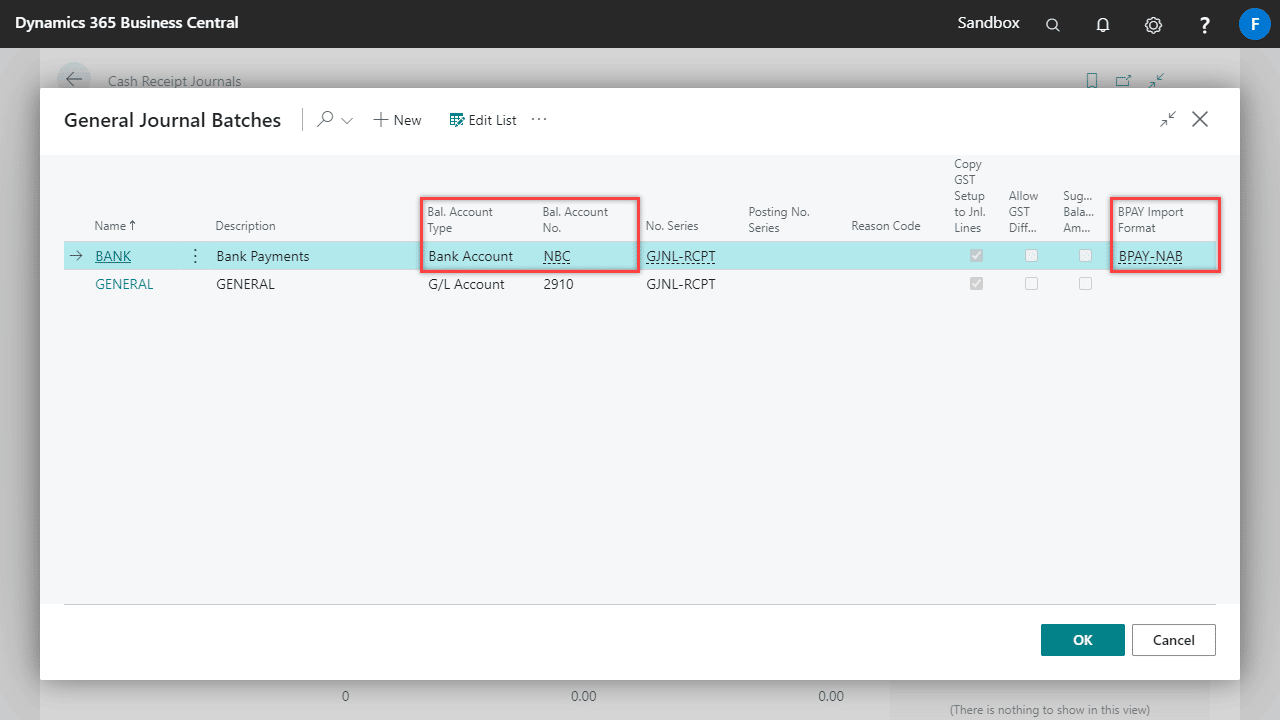Click the bookmark icon in Cash Receipt Journals page
Screen dimensions: 1280x720
point(1092,81)
